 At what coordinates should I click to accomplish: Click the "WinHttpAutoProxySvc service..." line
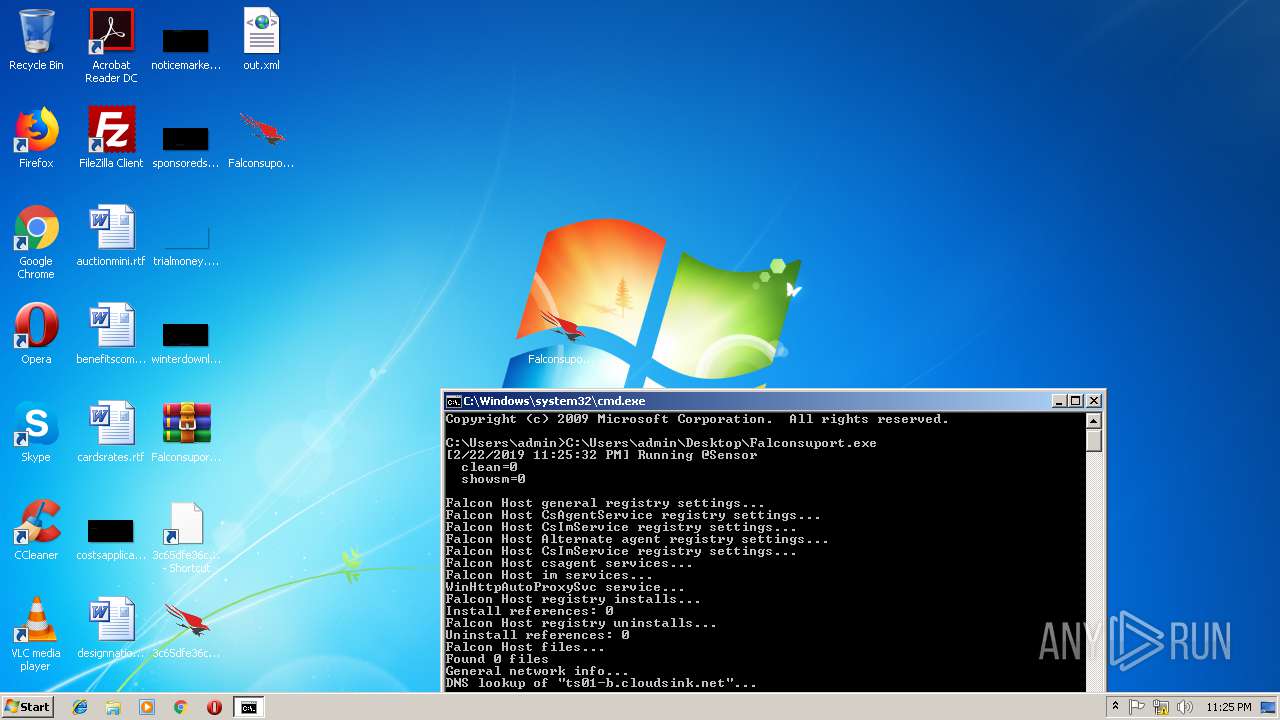click(565, 587)
